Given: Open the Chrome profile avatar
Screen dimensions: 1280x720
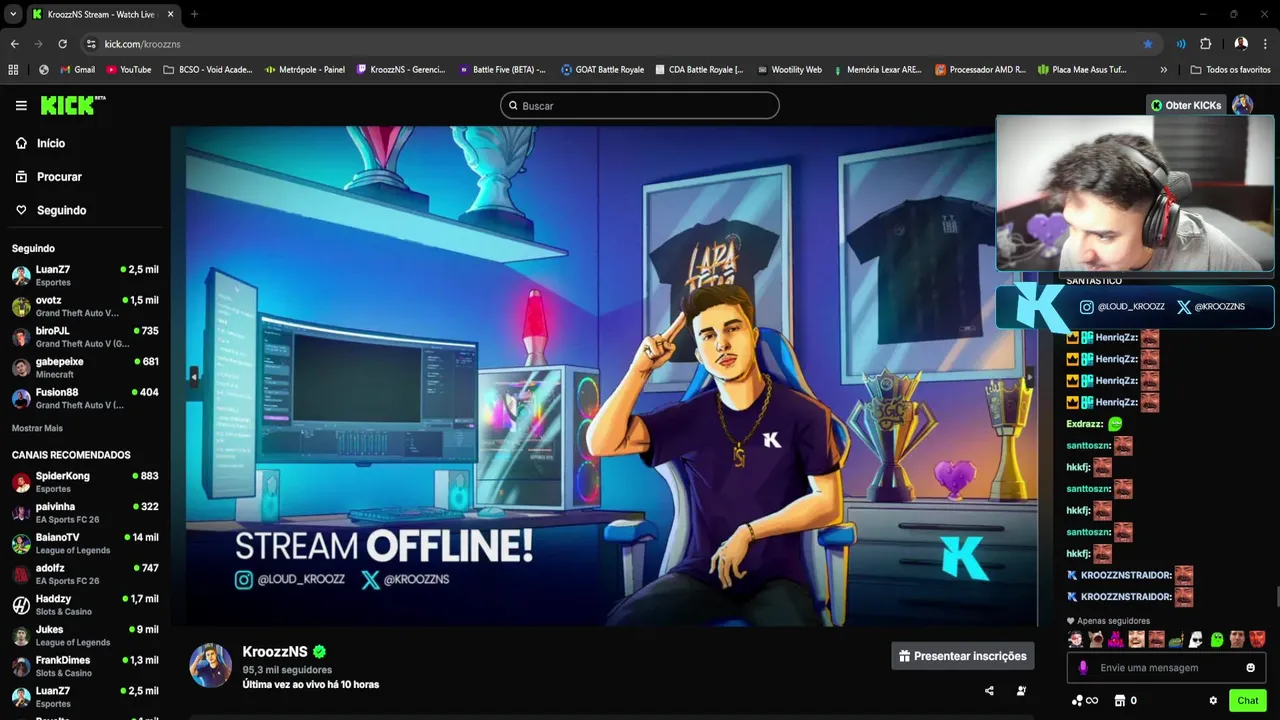Looking at the screenshot, I should point(1241,44).
